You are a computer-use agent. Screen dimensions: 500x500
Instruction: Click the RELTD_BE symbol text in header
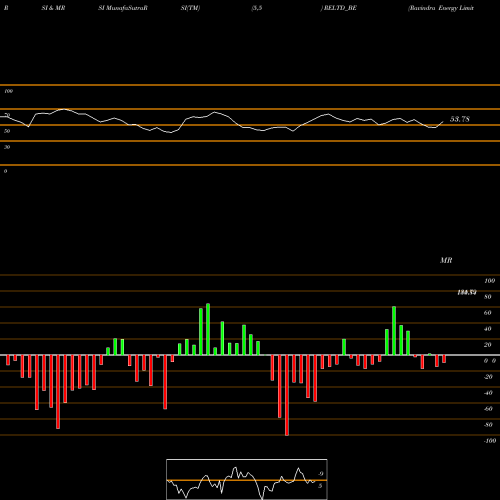point(339,8)
